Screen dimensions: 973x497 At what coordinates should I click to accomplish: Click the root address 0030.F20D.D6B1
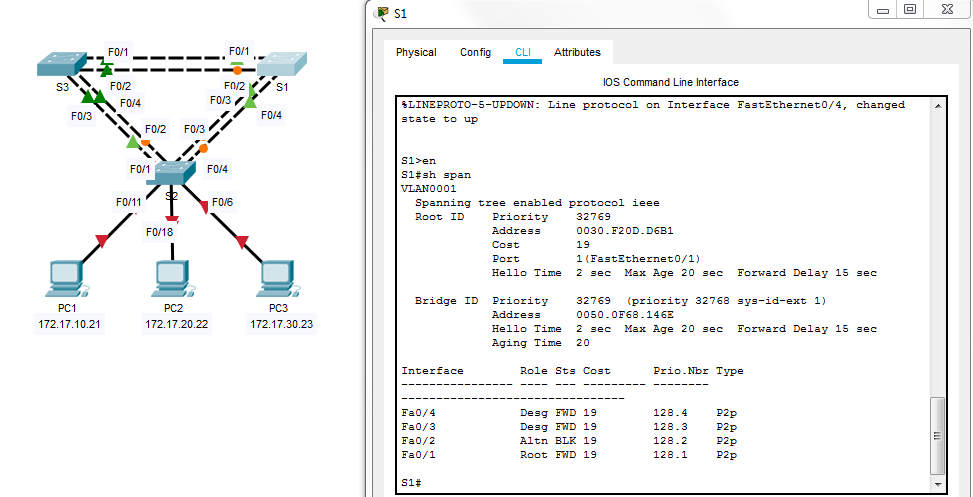tap(625, 231)
